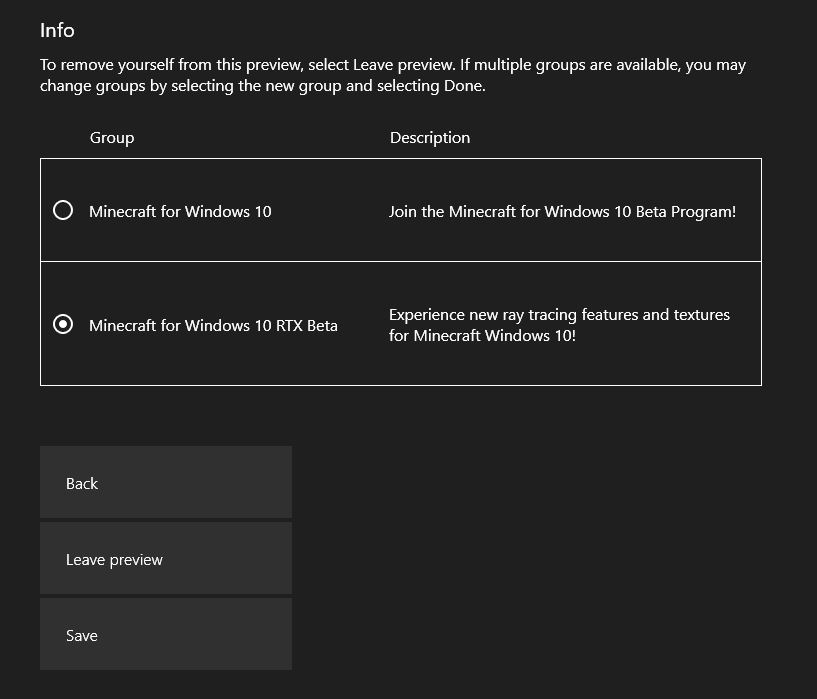Select the Minecraft for Windows 10 RTX Beta radio button
Viewport: 817px width, 699px height.
coord(63,325)
